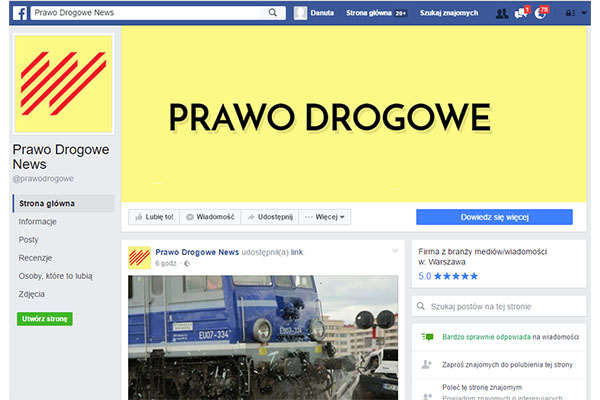The height and width of the screenshot is (400, 600).
Task: Click the public globe icon beside timestamp
Action: pyautogui.click(x=187, y=263)
